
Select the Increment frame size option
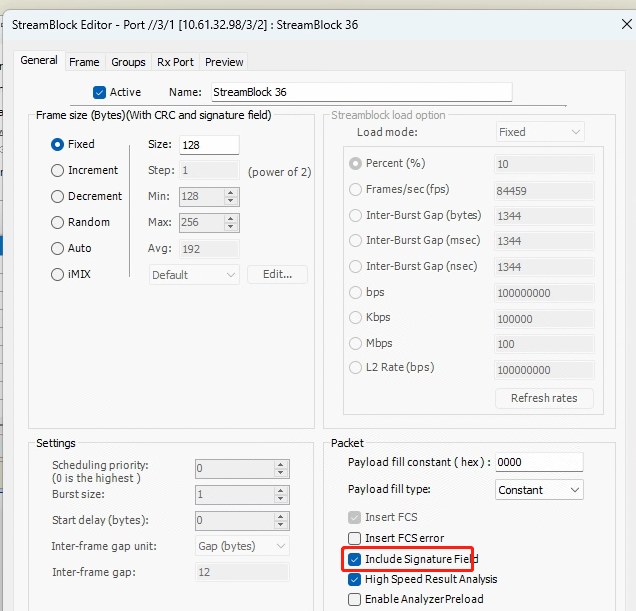tap(58, 171)
